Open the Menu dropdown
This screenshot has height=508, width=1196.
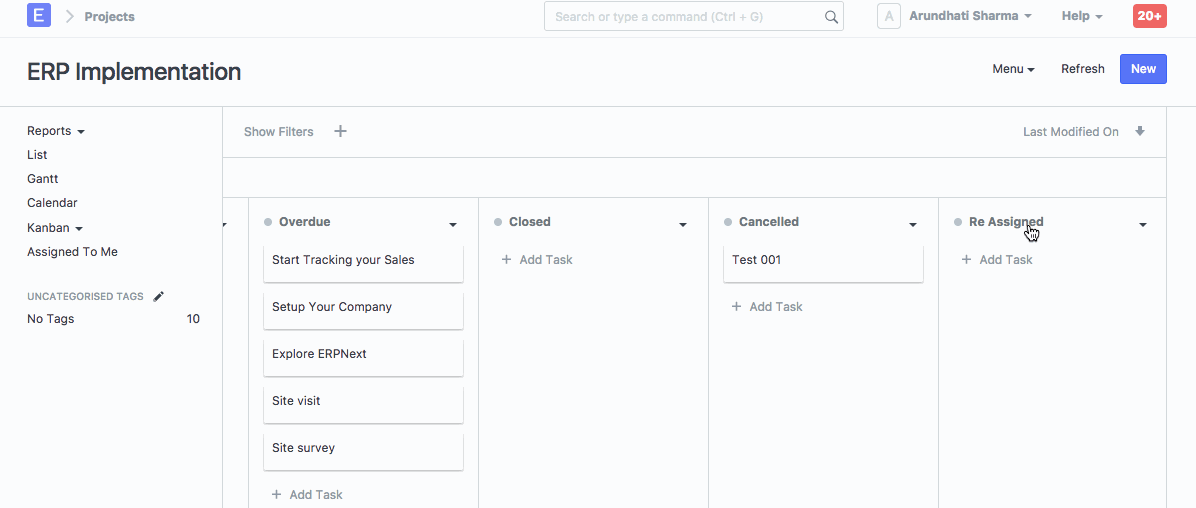point(1013,69)
